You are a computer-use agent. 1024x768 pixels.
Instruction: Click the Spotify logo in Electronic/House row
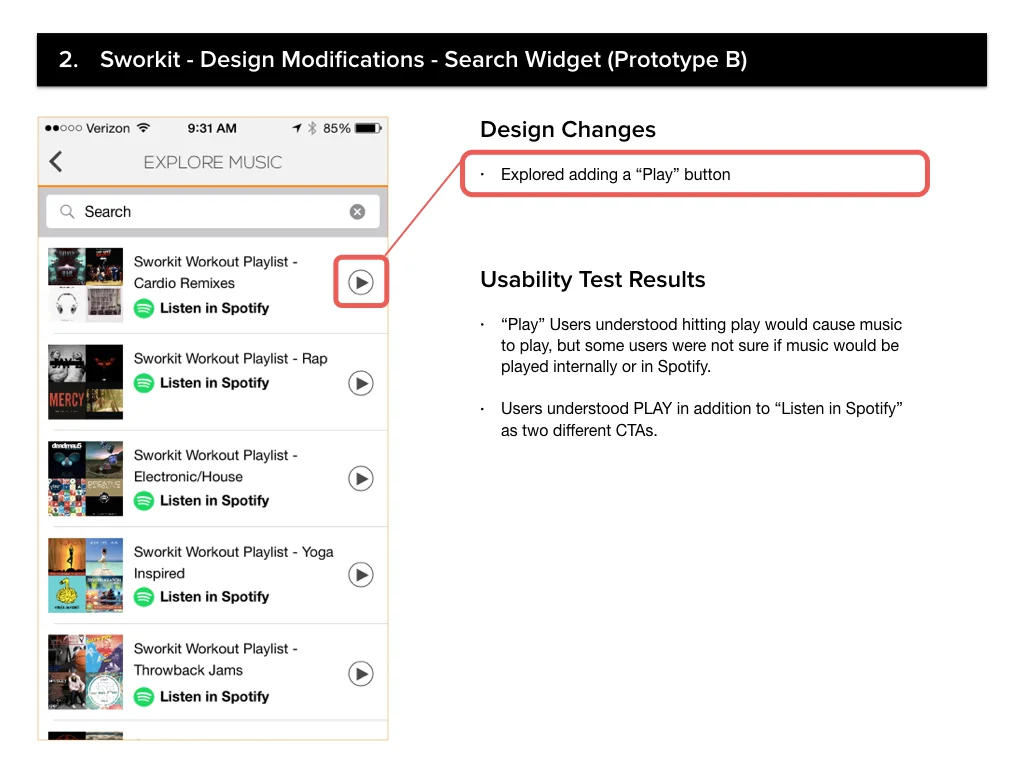click(x=144, y=501)
